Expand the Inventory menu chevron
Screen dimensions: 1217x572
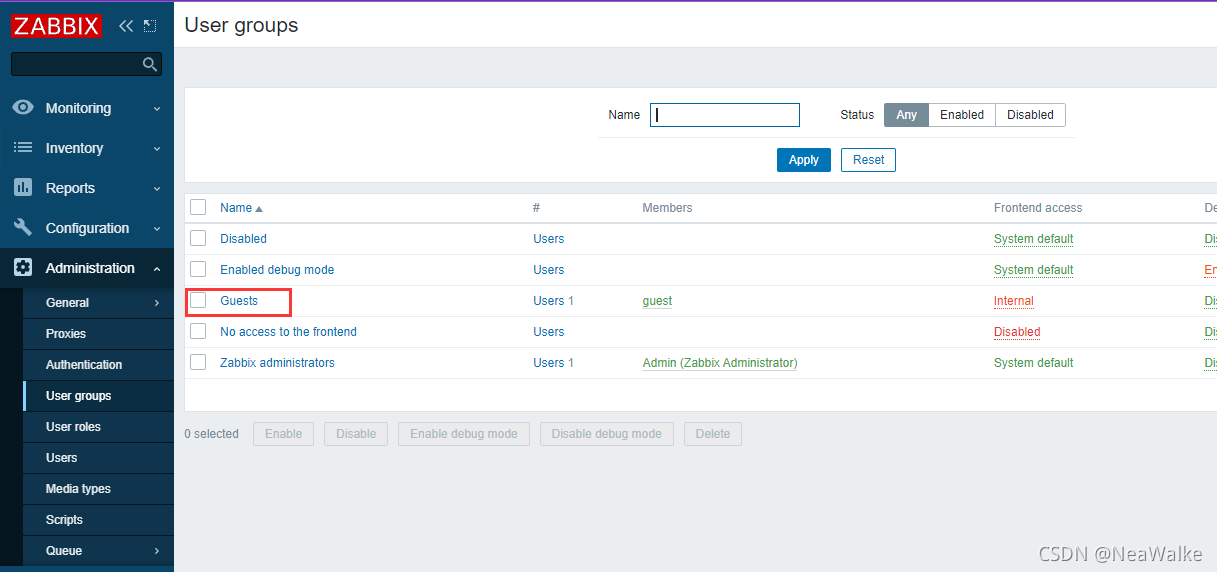[x=157, y=148]
